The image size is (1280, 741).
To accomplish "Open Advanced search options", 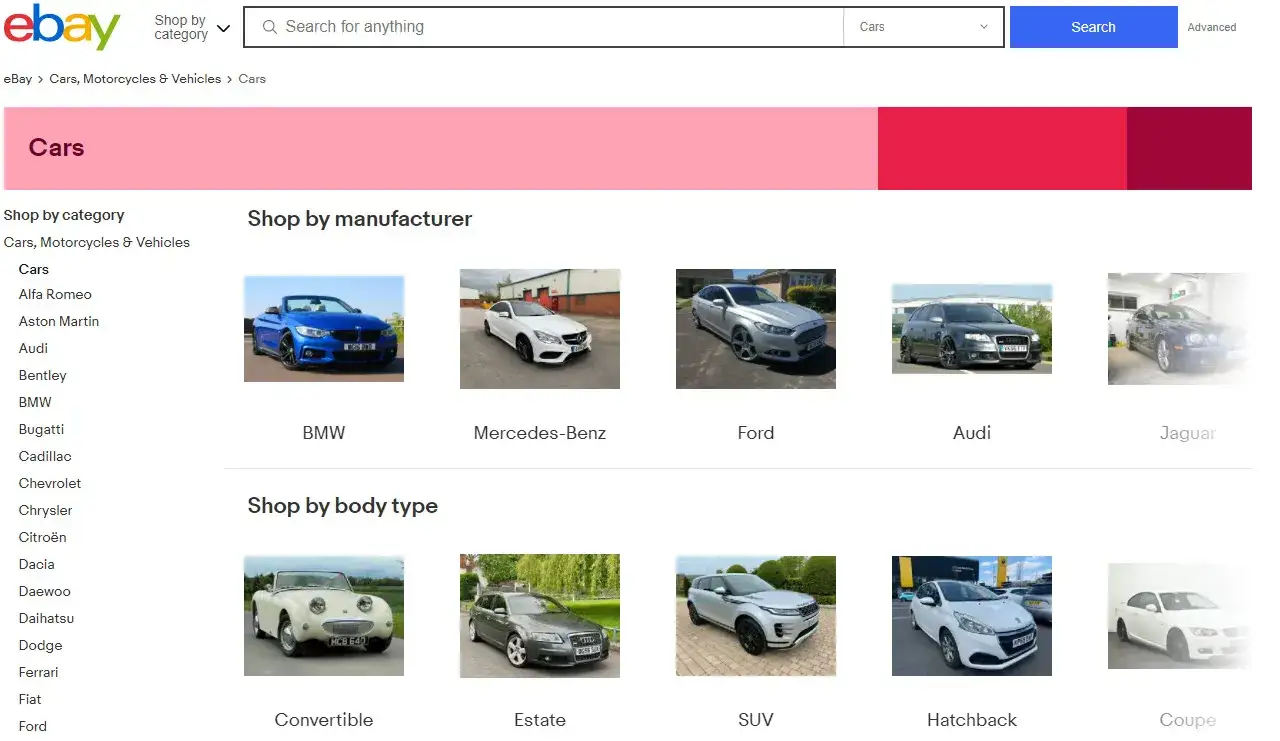I will tap(1211, 27).
